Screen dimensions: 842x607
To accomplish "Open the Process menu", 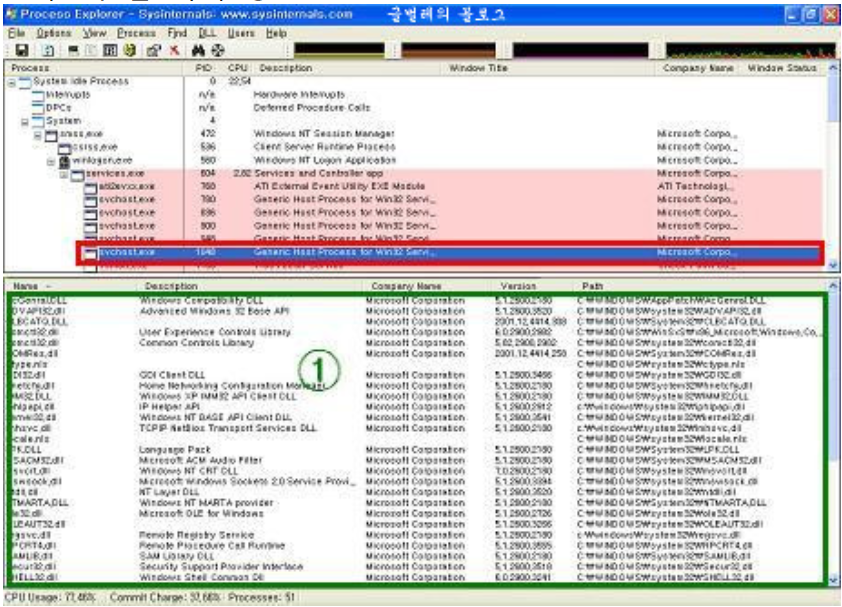I will 136,33.
